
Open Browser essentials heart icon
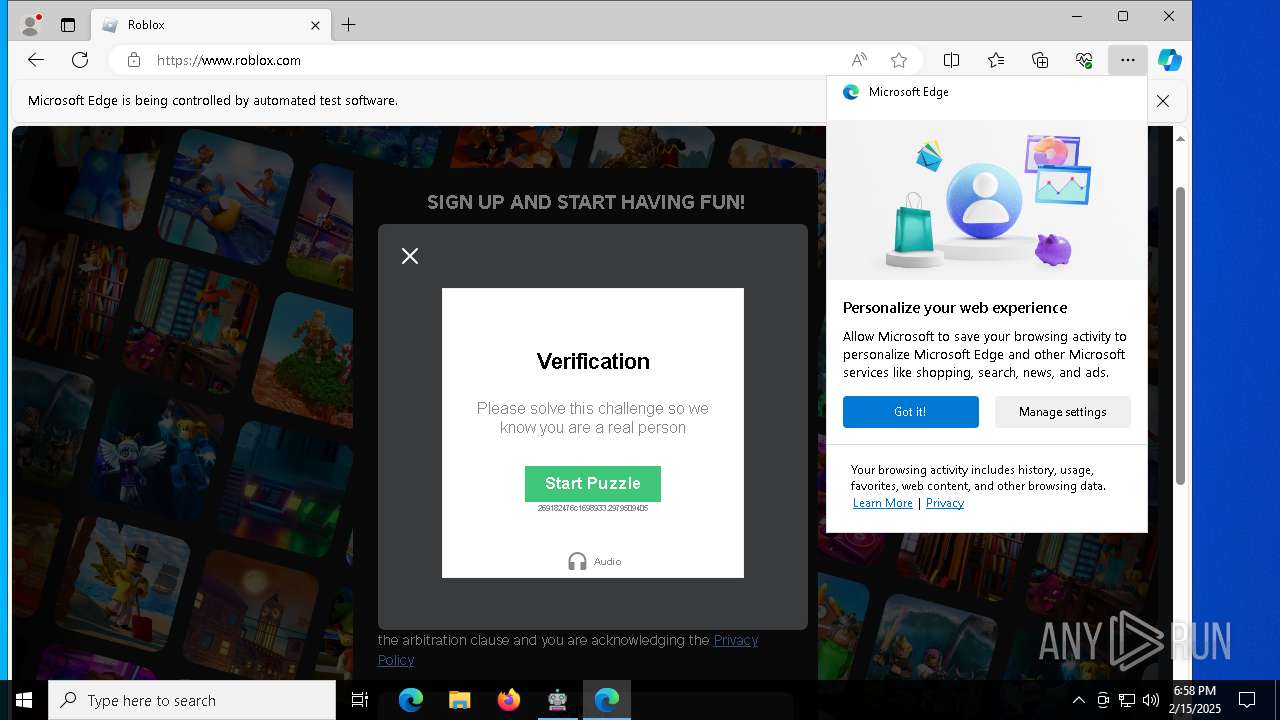(1084, 60)
